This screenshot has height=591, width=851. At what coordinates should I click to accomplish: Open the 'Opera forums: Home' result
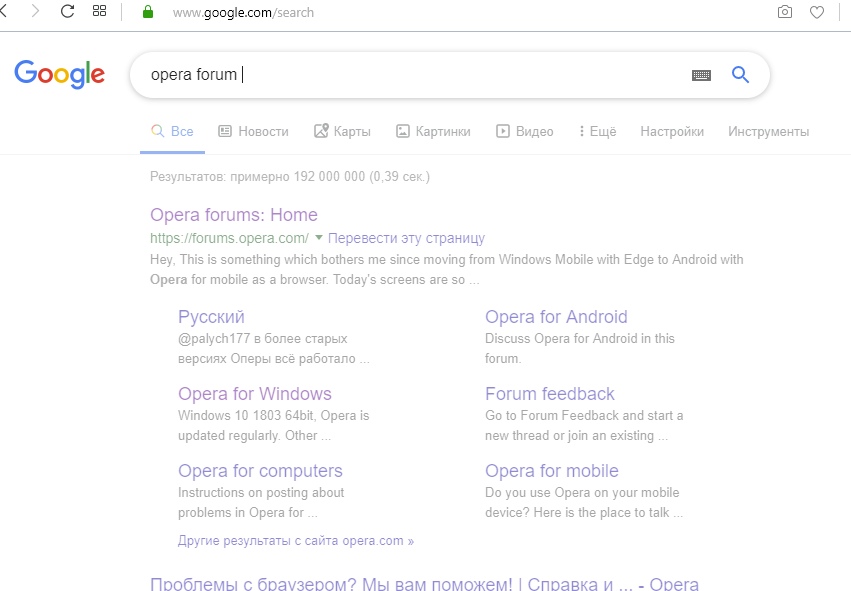pyautogui.click(x=234, y=215)
